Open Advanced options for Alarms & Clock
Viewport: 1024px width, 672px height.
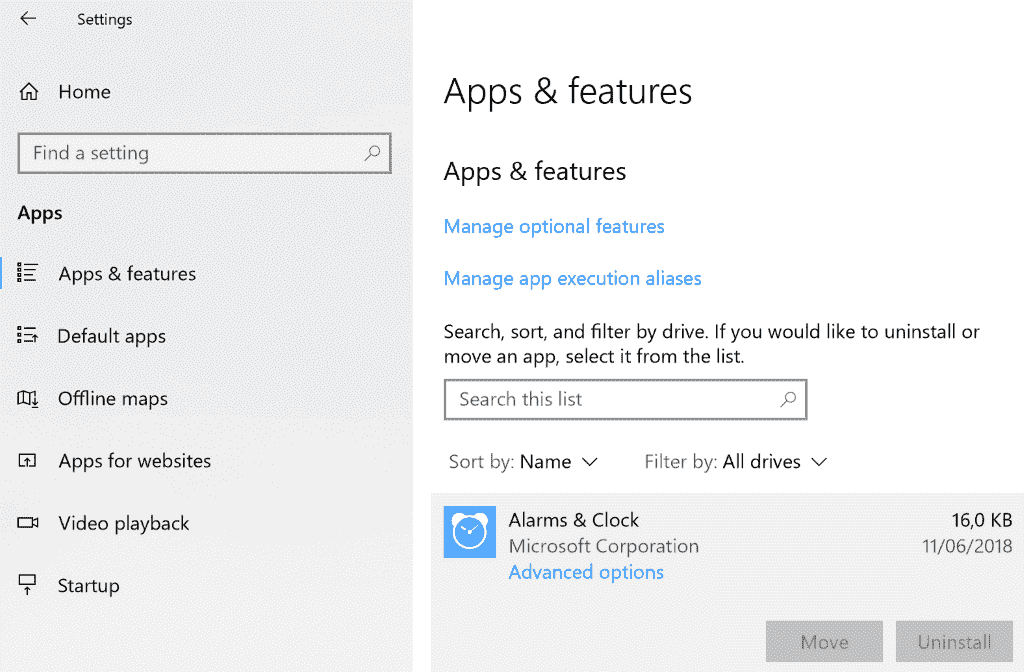[586, 573]
